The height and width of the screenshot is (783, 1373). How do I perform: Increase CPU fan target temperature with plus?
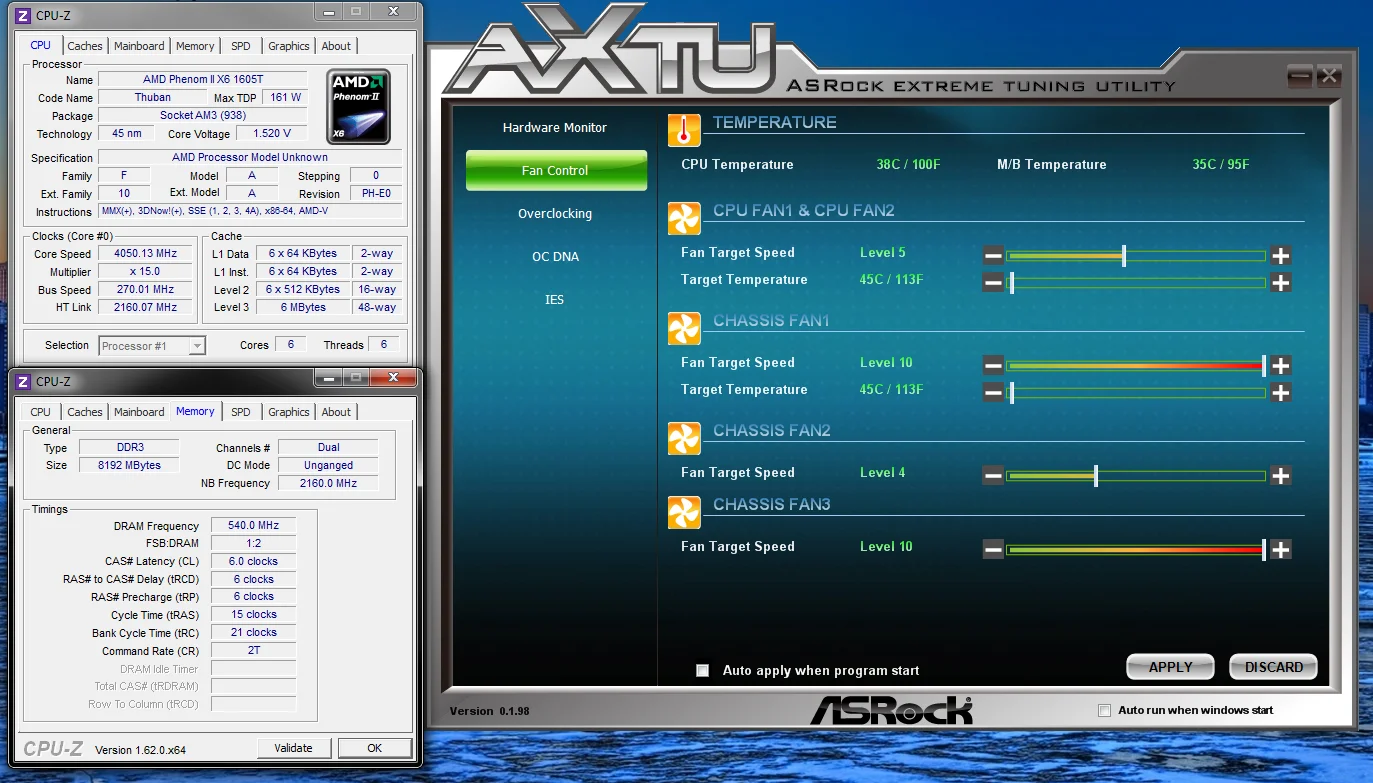pos(1281,283)
